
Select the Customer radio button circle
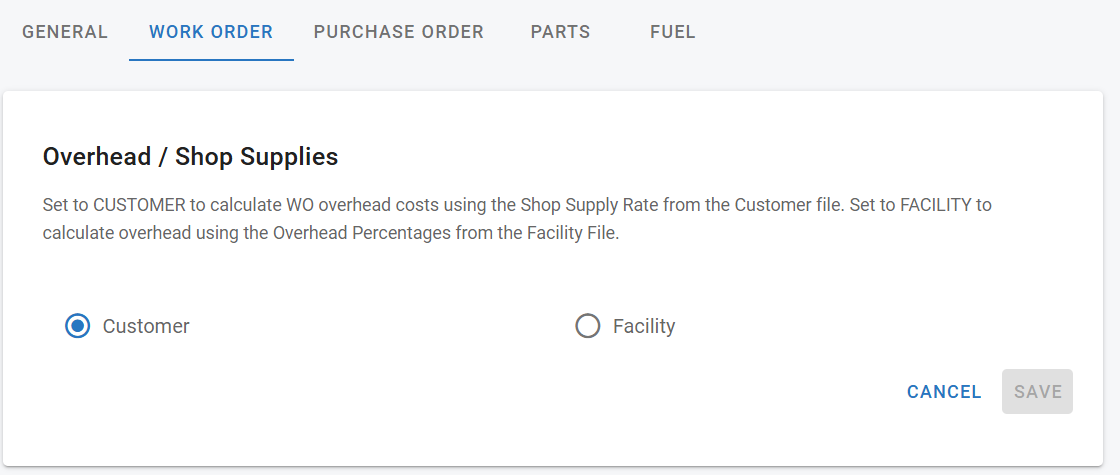(78, 326)
